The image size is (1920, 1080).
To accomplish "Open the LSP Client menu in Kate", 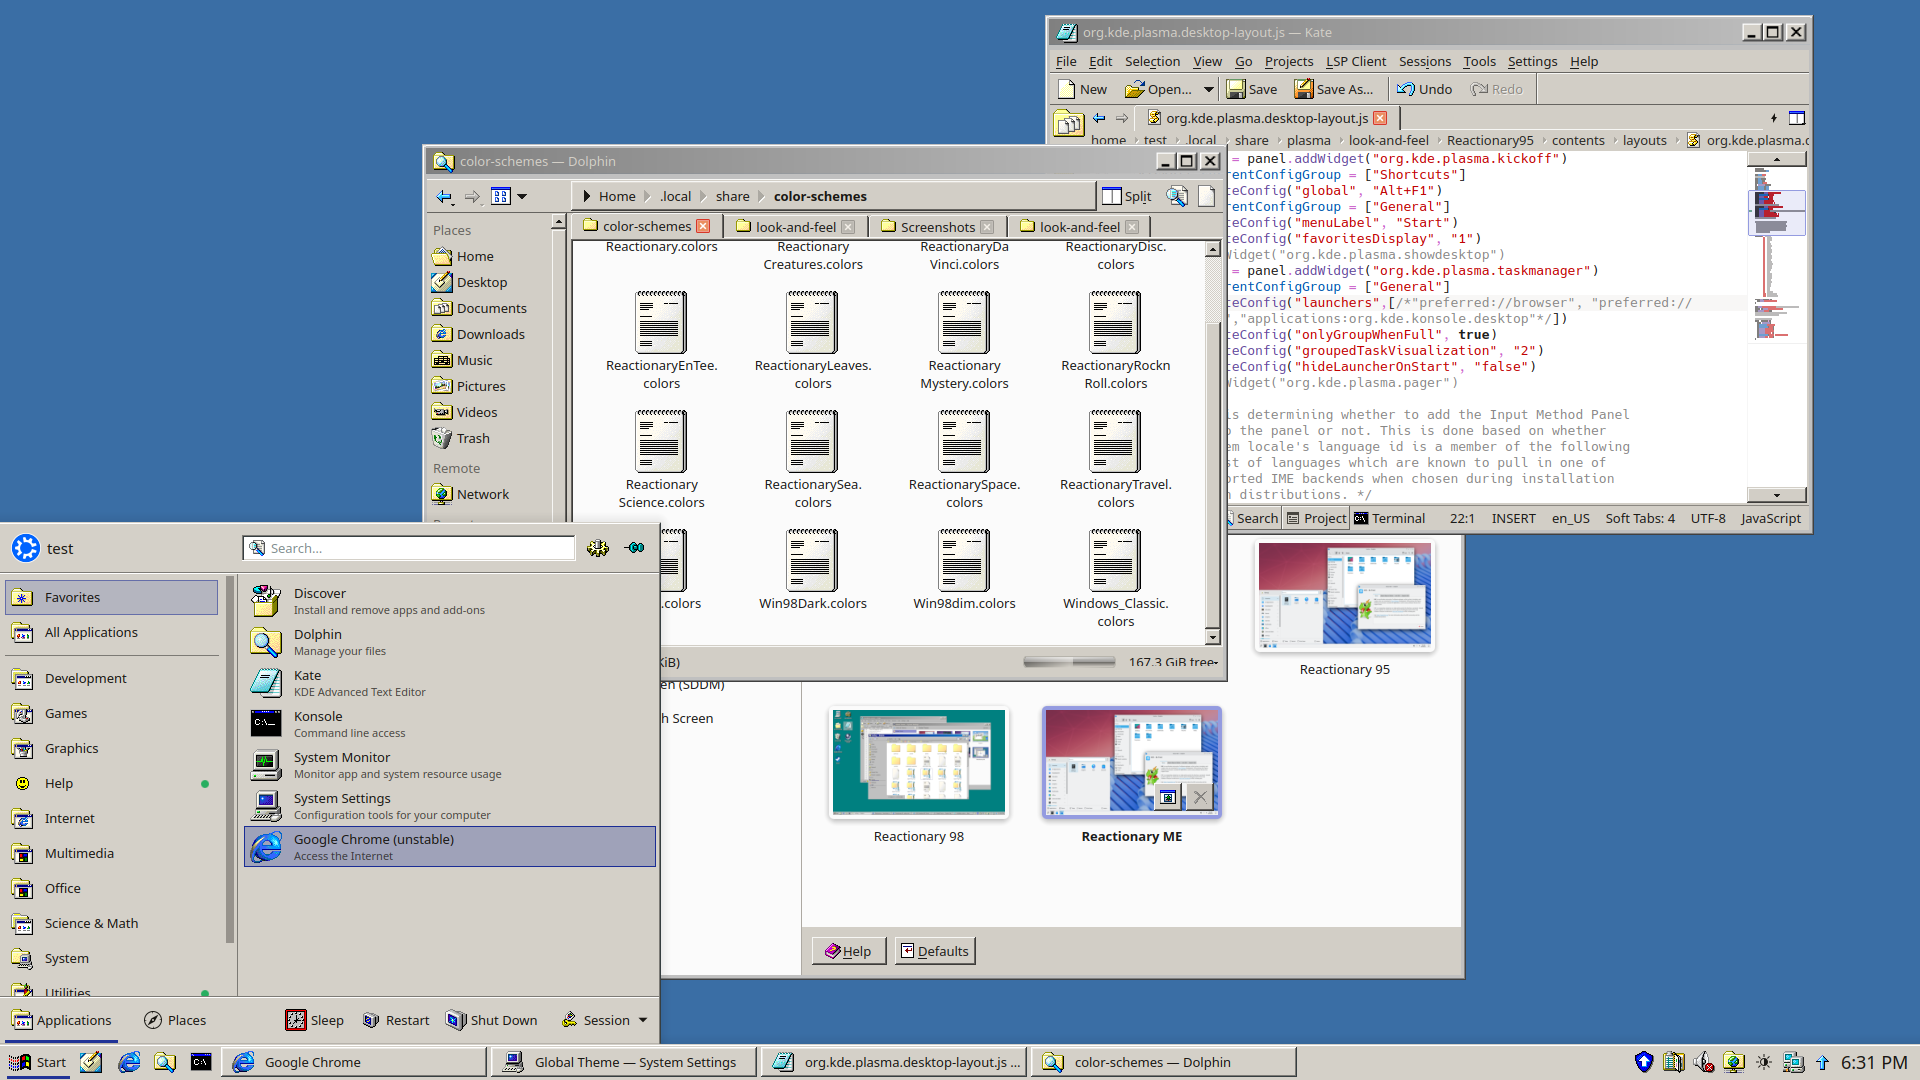I will [1356, 62].
